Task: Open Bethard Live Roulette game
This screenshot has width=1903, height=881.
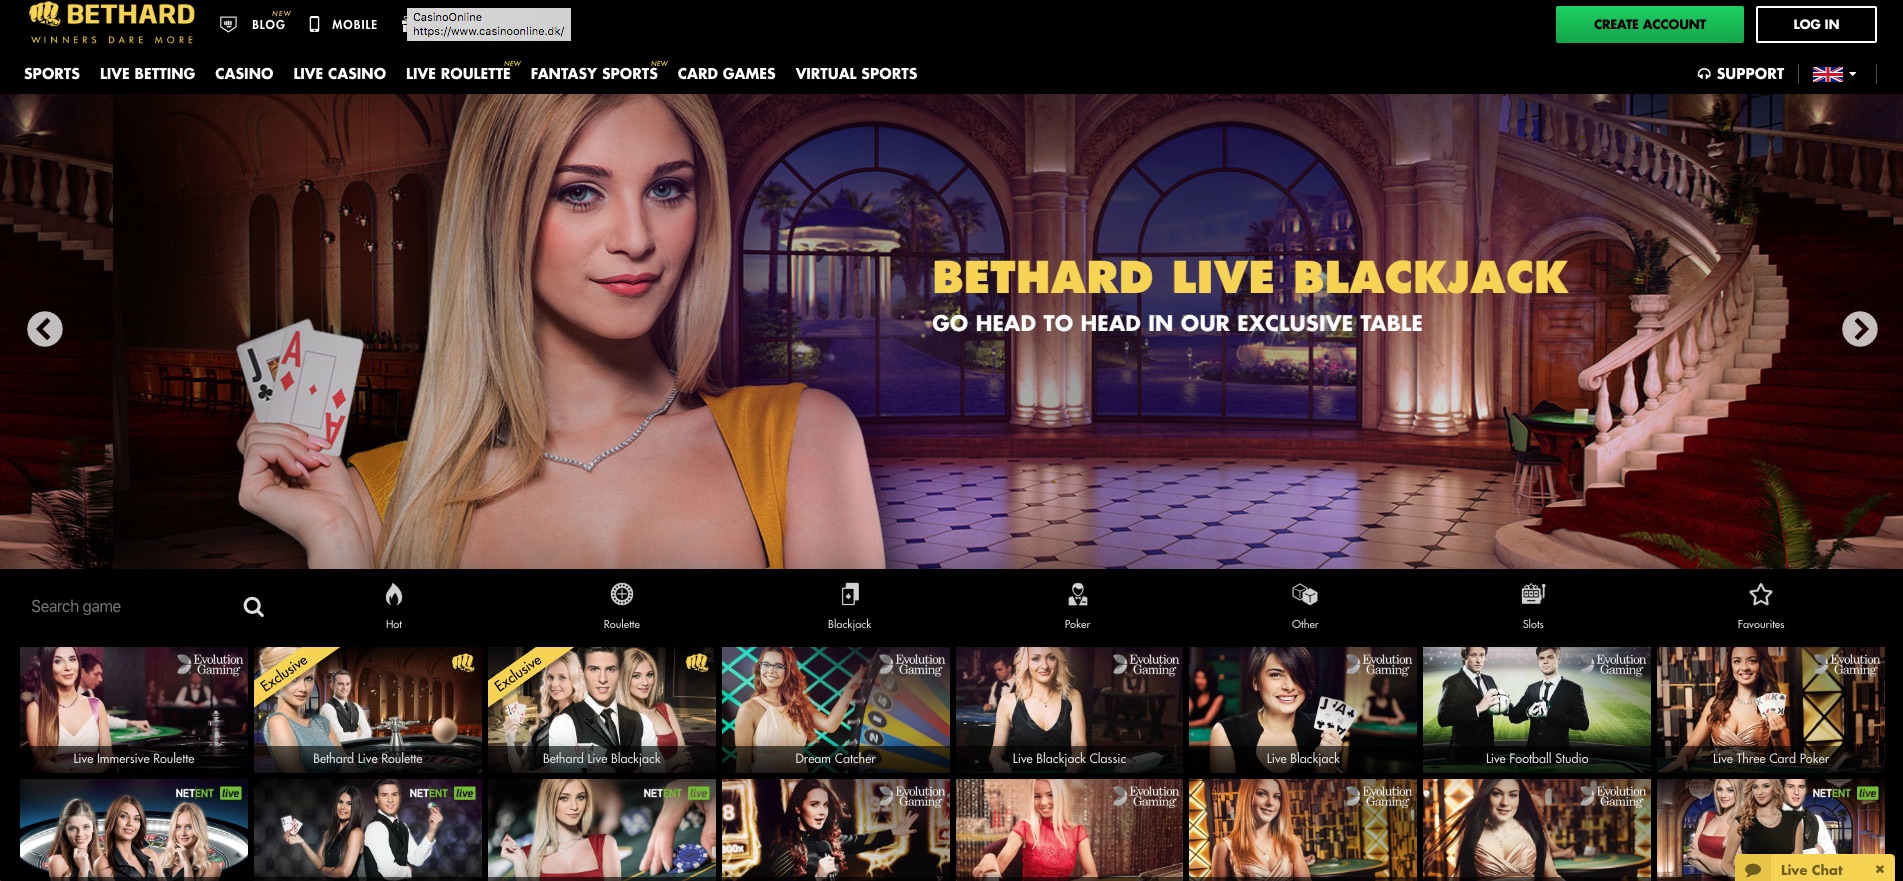Action: click(368, 710)
